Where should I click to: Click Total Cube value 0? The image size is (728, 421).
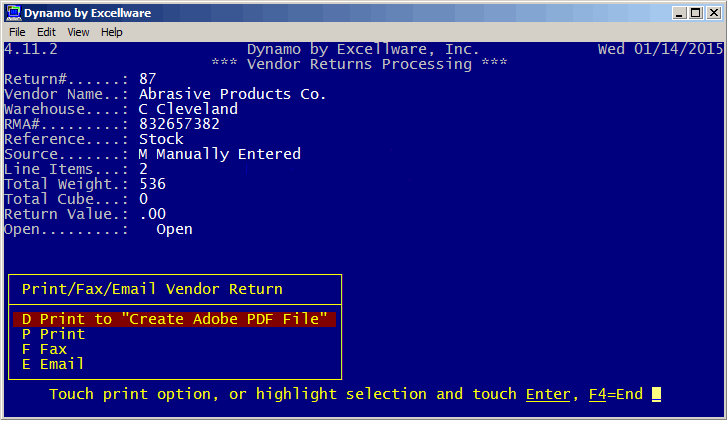coord(143,199)
